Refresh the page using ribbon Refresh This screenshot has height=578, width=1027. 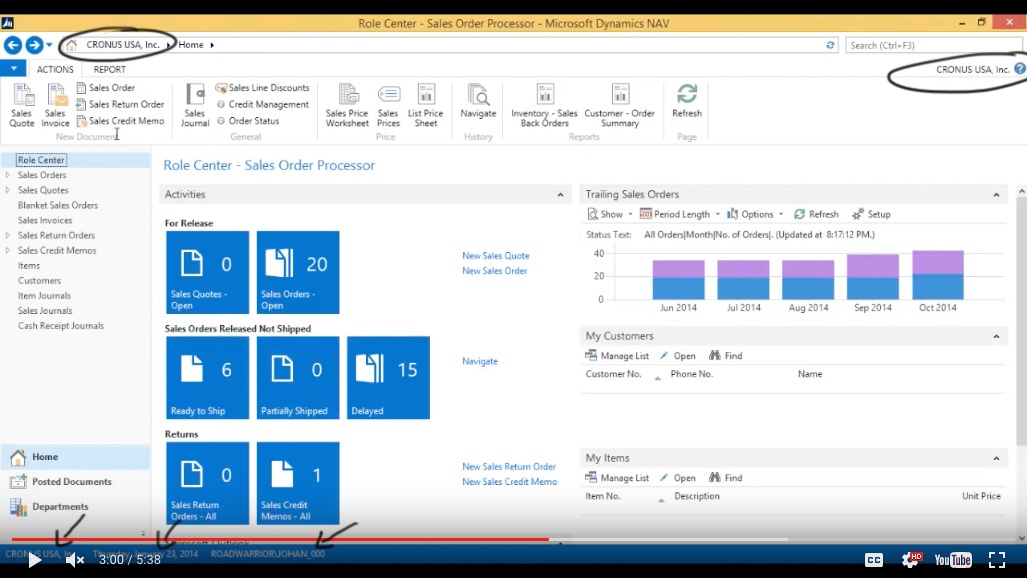point(686,102)
